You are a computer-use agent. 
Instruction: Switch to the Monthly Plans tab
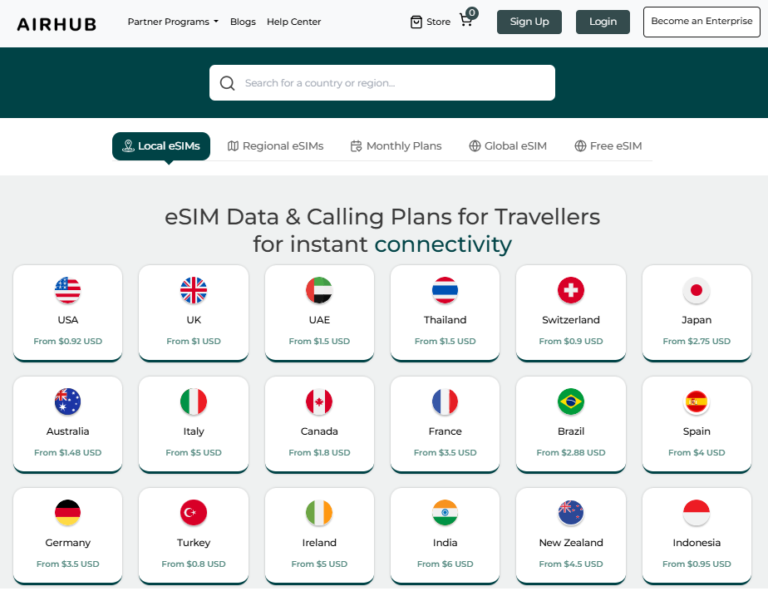click(396, 146)
